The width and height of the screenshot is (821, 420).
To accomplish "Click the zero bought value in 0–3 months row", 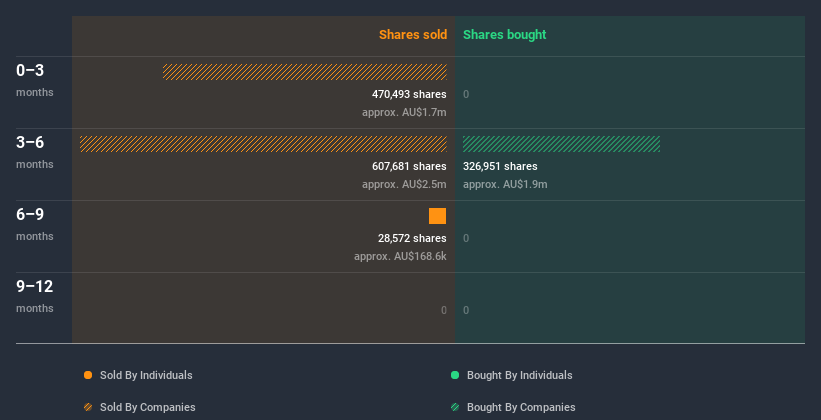I will [466, 94].
